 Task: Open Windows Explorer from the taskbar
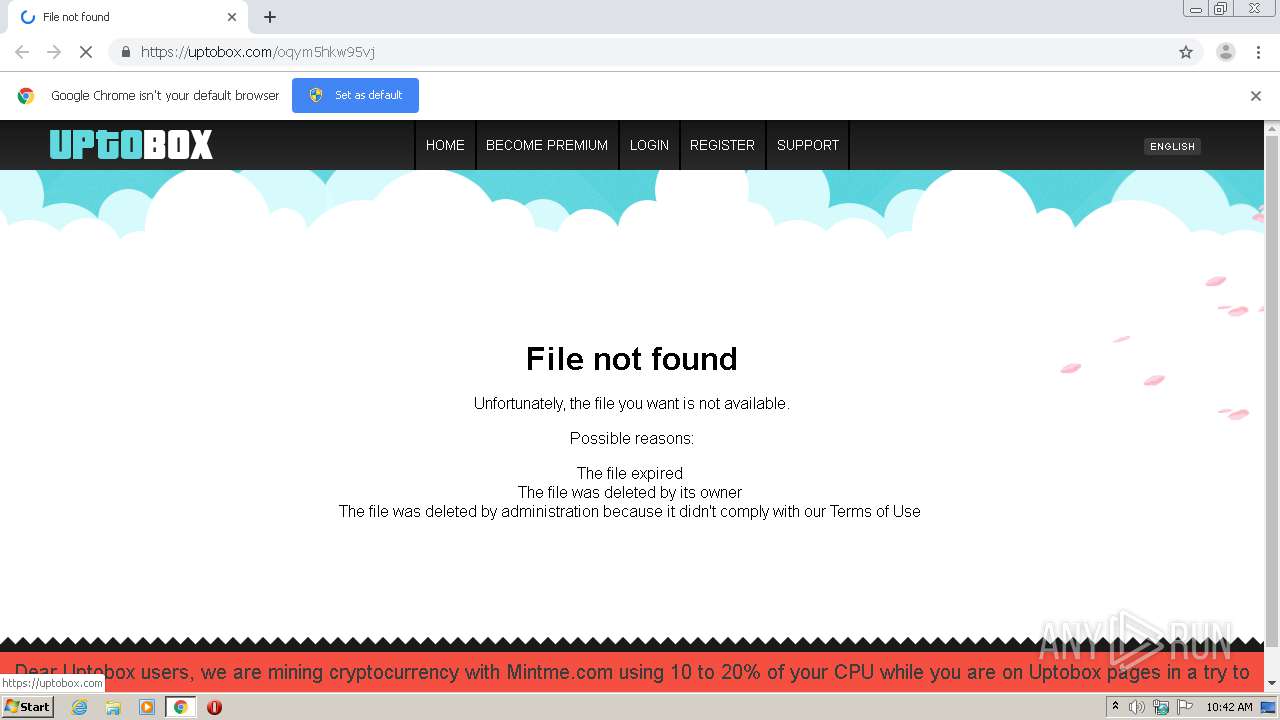tap(113, 707)
